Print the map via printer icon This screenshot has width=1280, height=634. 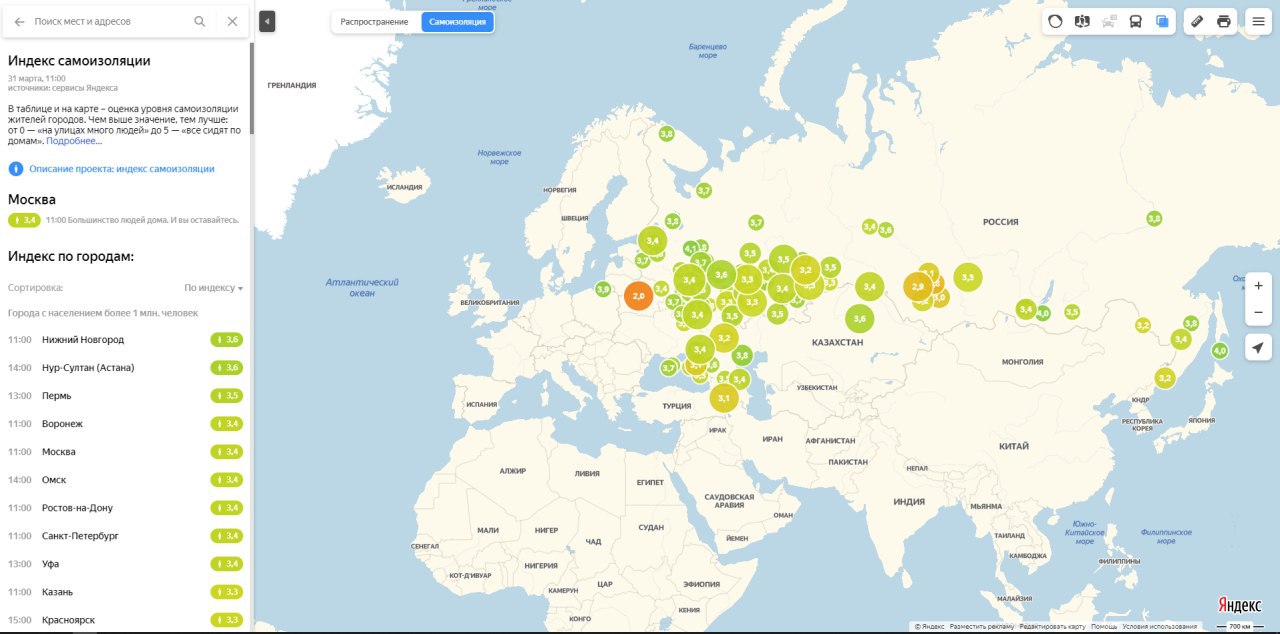point(1224,21)
